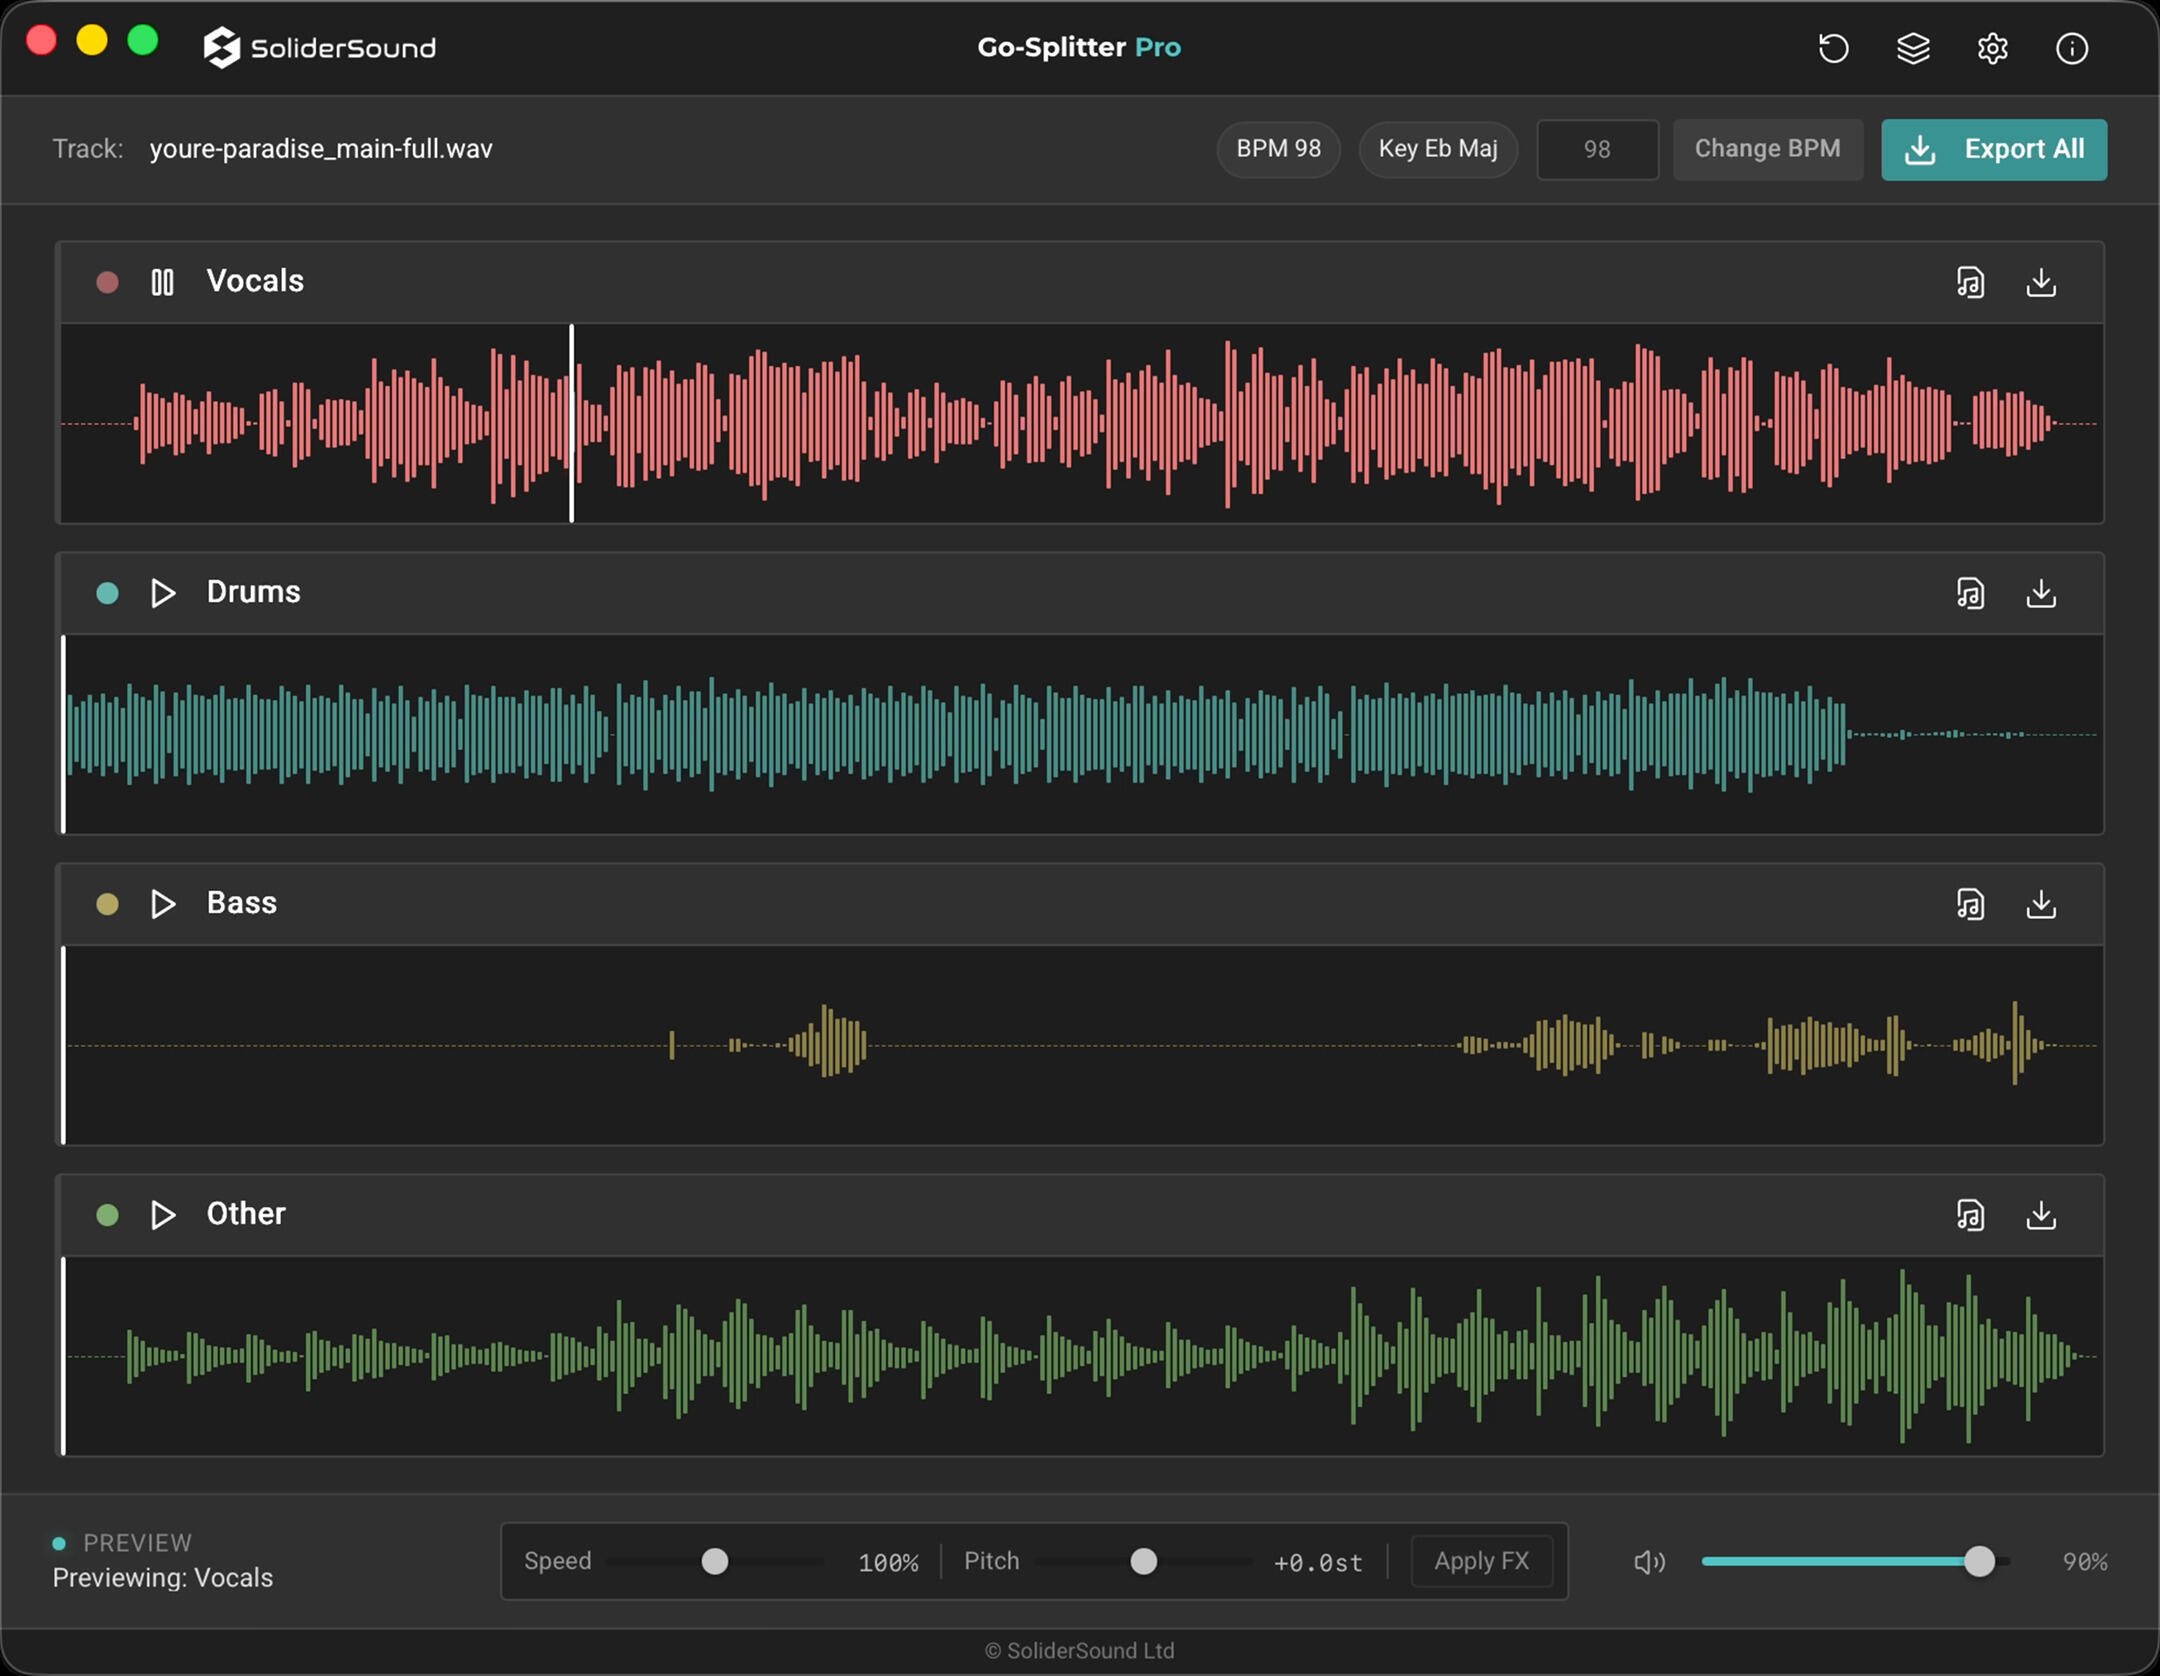Image resolution: width=2160 pixels, height=1676 pixels.
Task: Pause the Vocals preview
Action: tap(162, 283)
